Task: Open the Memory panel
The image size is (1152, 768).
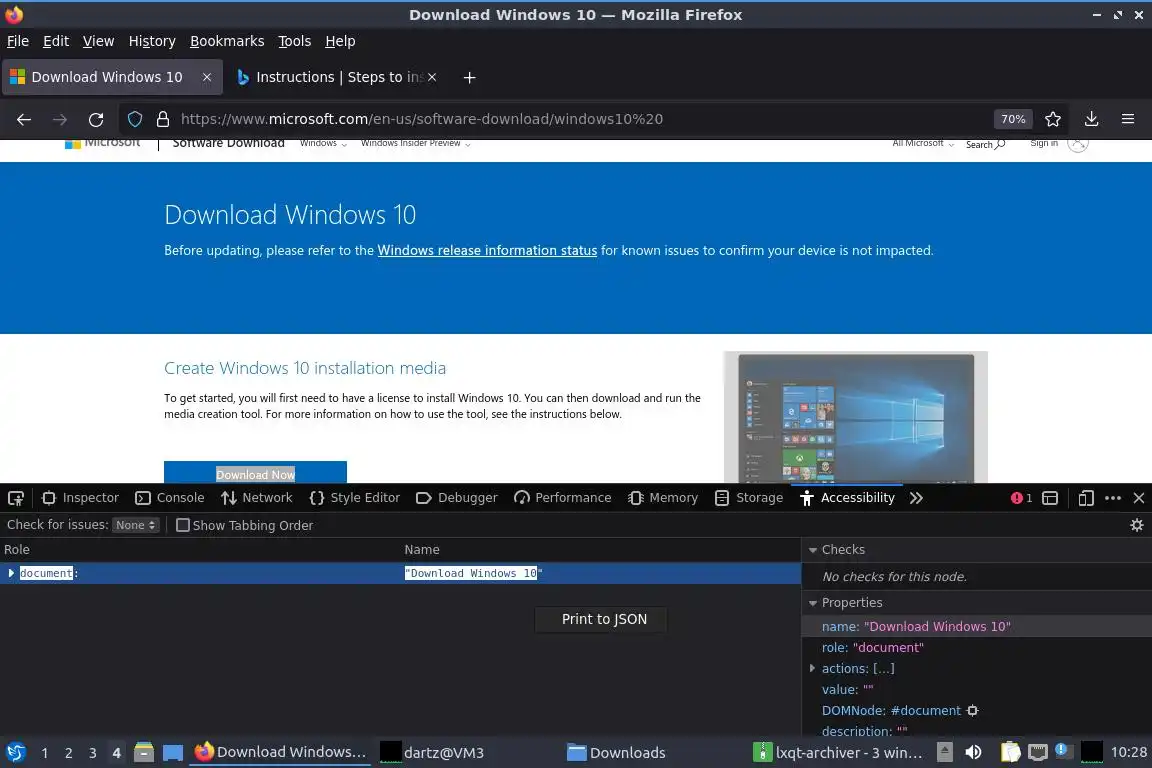Action: click(x=663, y=498)
